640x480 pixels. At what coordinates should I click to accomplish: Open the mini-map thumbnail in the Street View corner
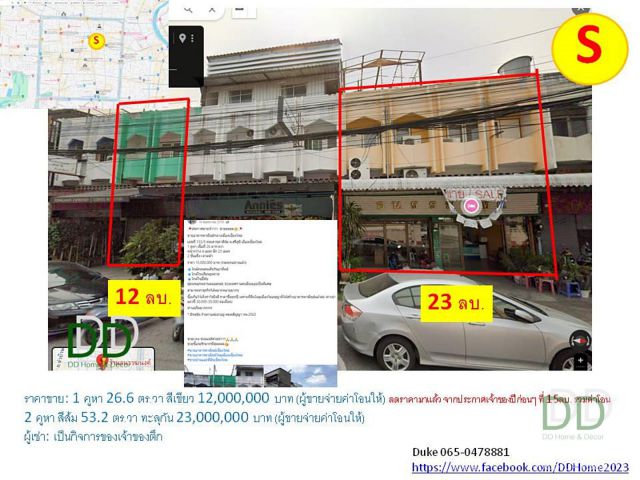point(103,359)
